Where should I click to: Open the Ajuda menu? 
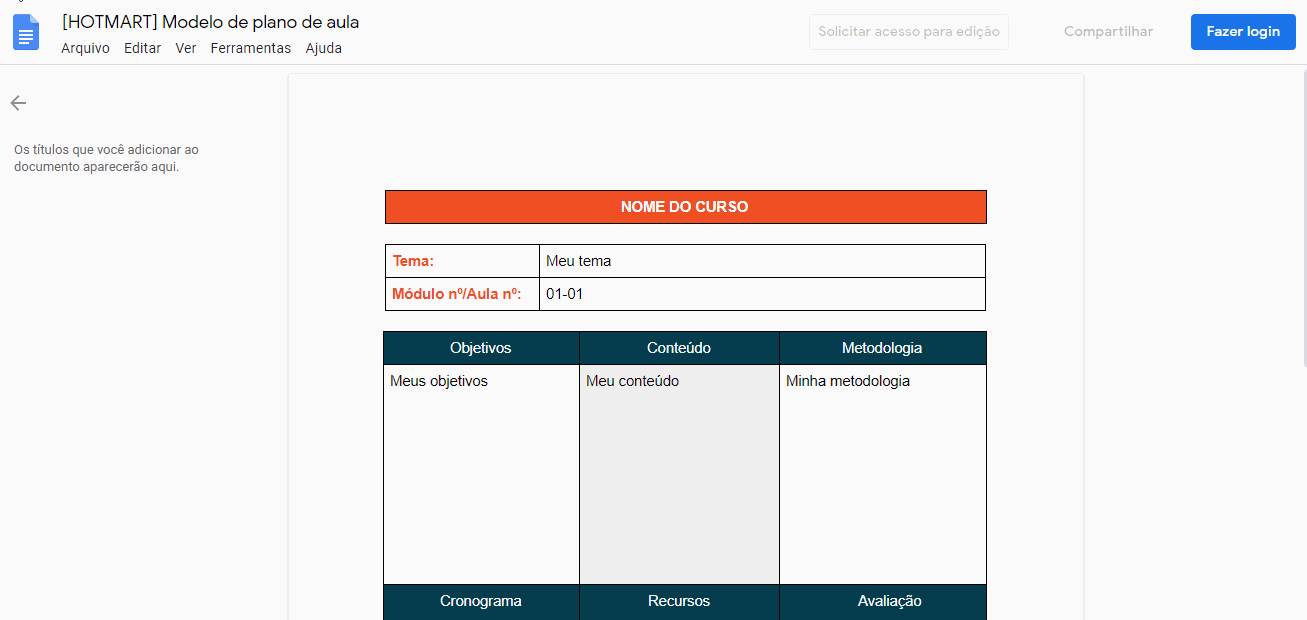323,48
